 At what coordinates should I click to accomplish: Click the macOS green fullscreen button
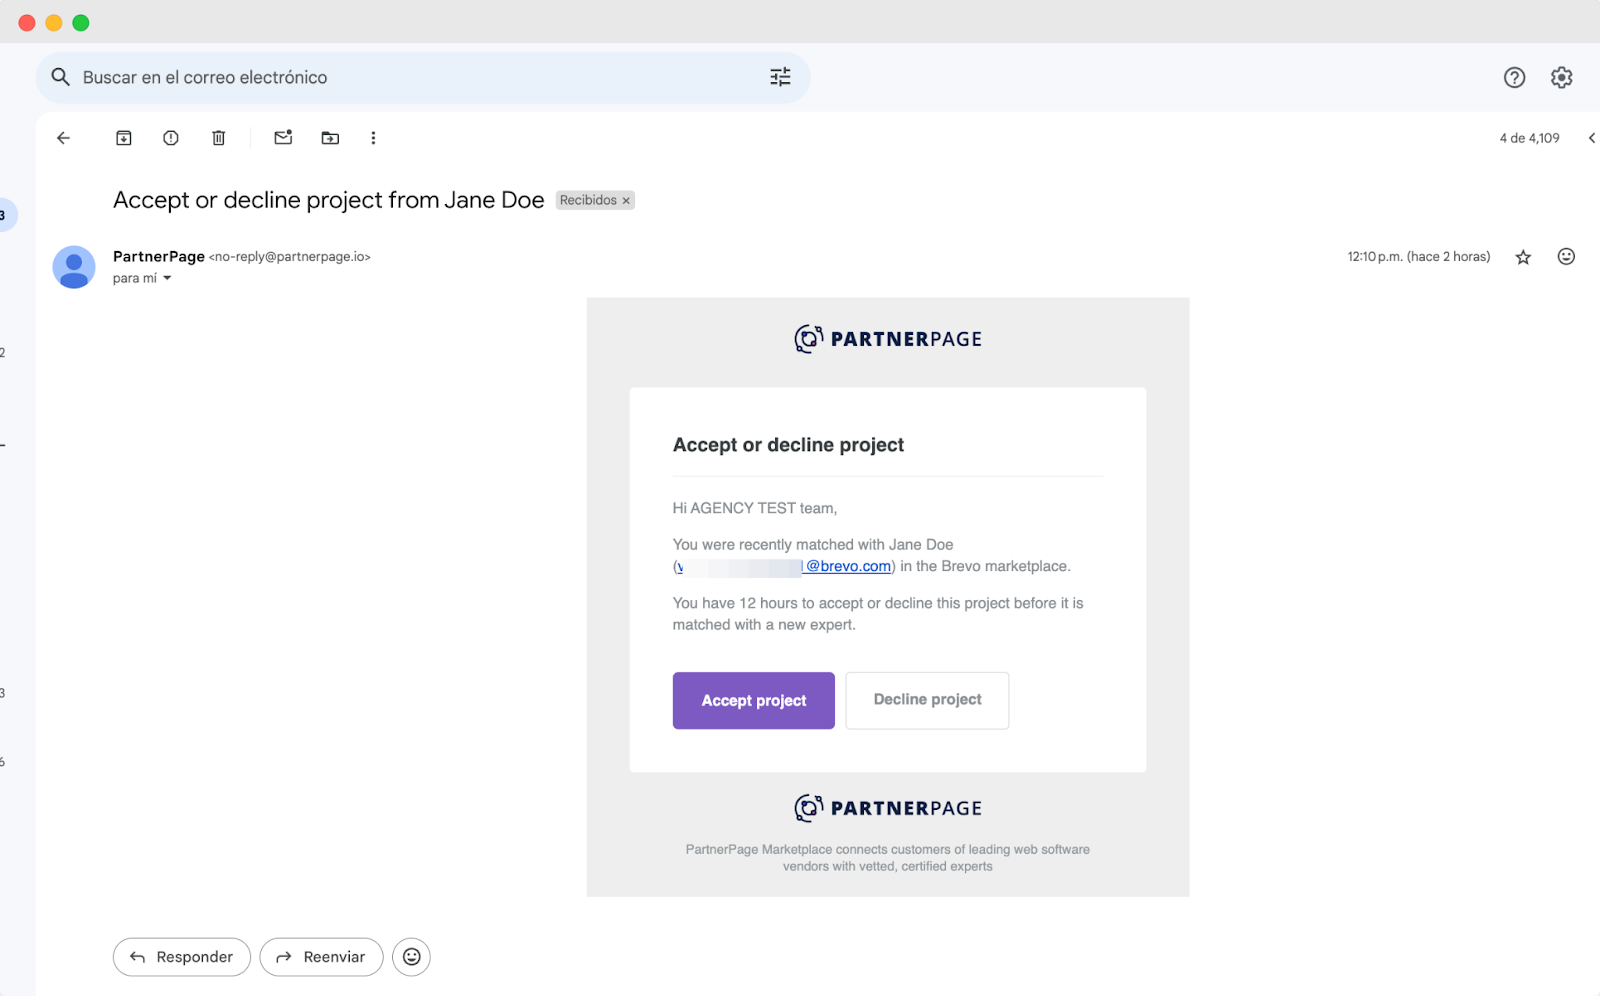click(x=81, y=23)
